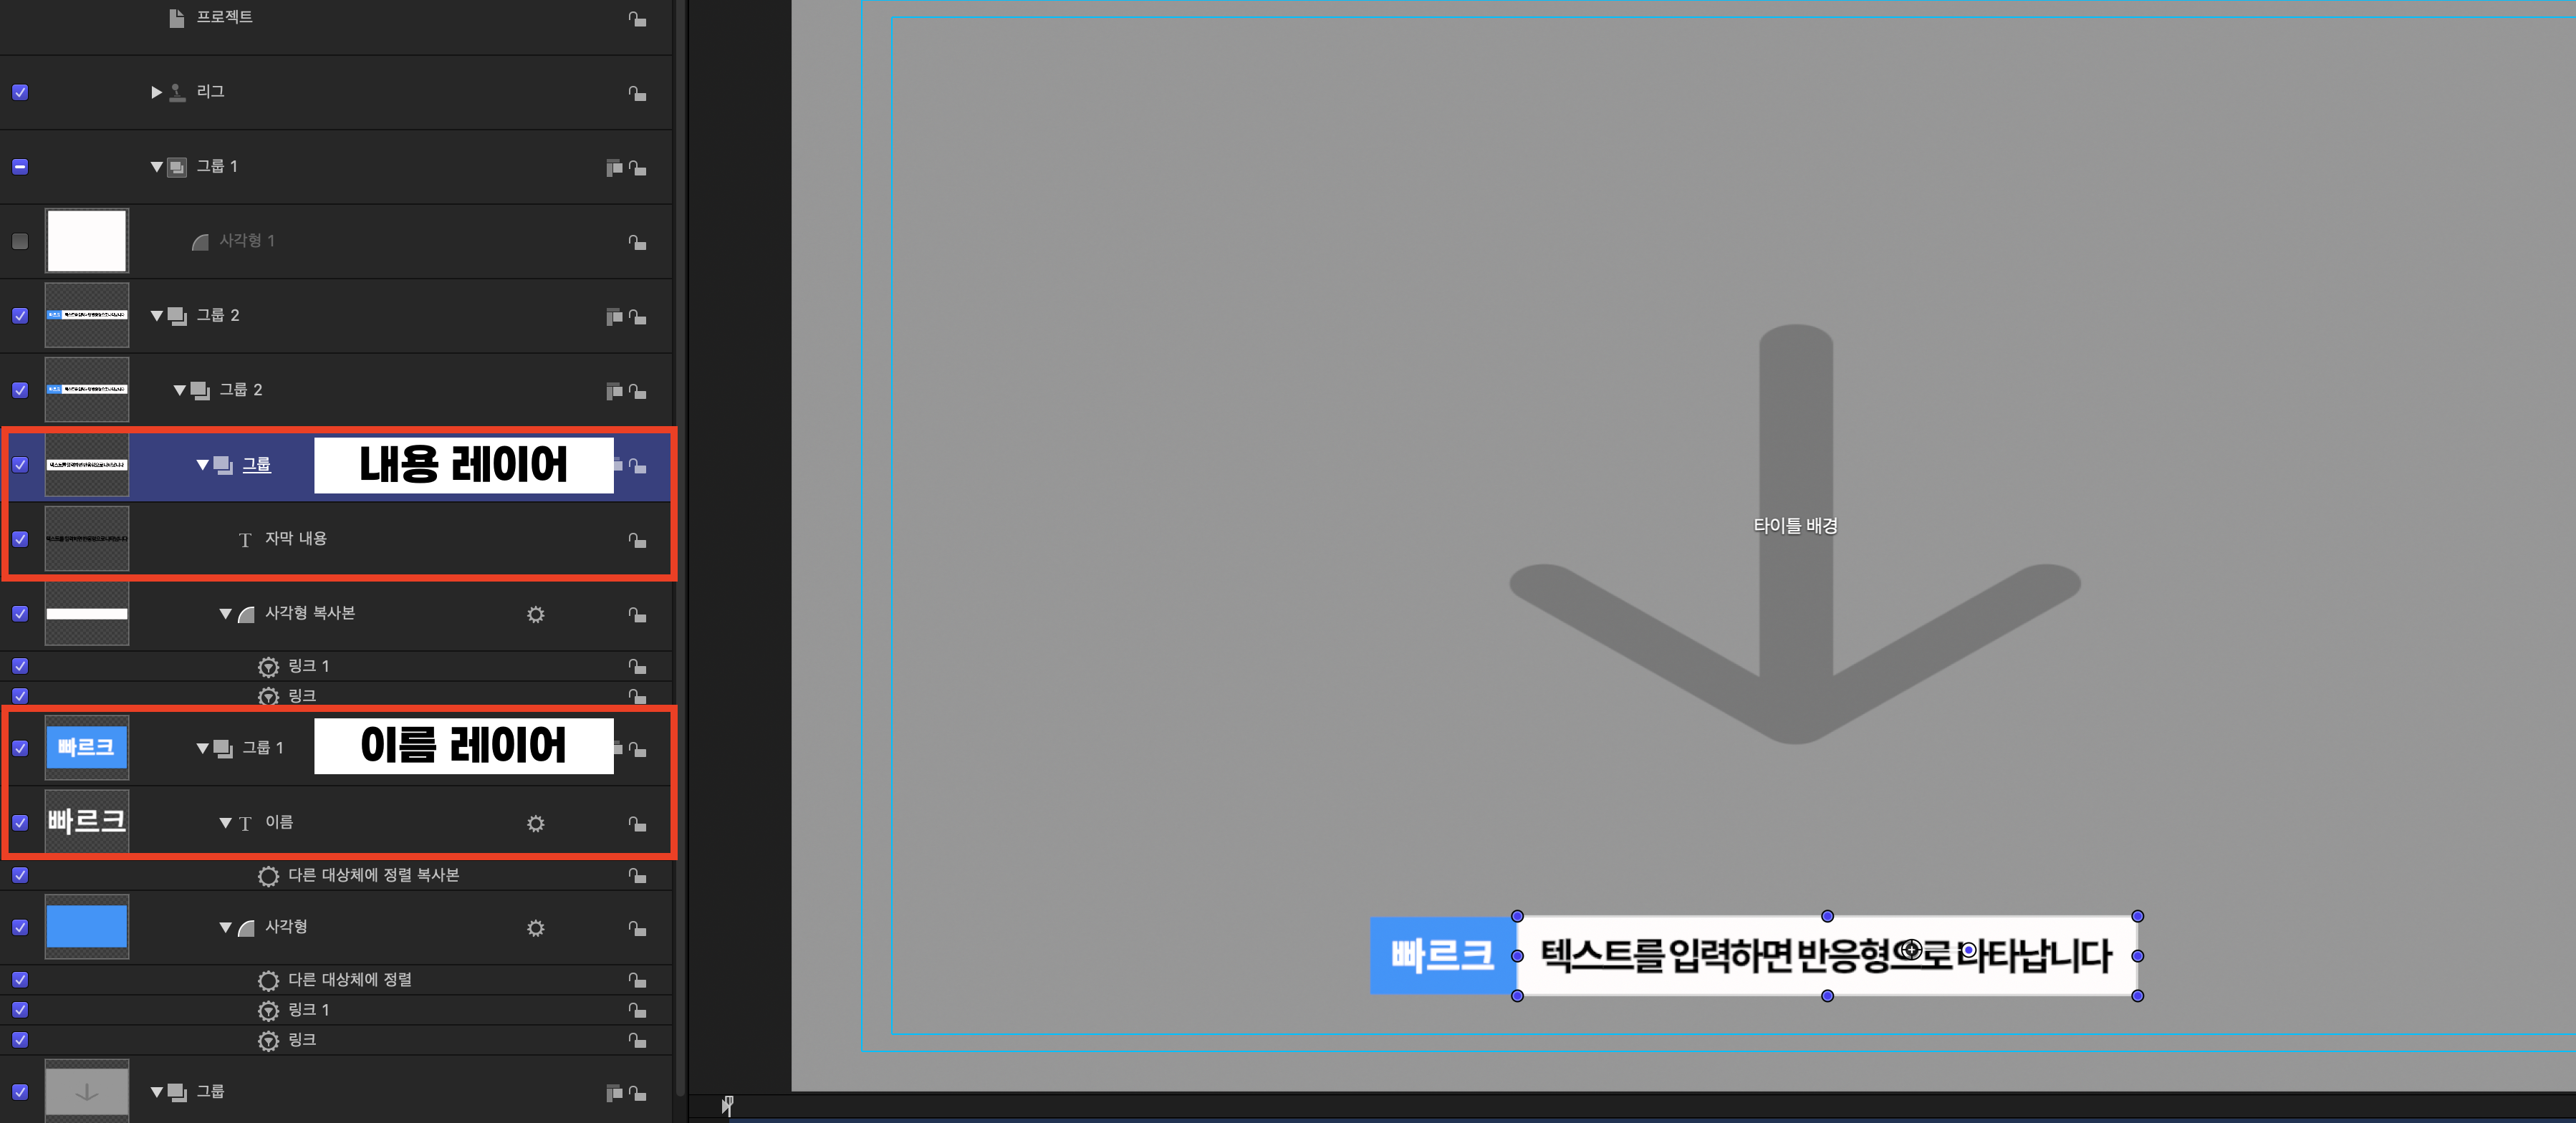The height and width of the screenshot is (1123, 2576).
Task: Click gear icon on 사각형 복사본 row
Action: 536,614
